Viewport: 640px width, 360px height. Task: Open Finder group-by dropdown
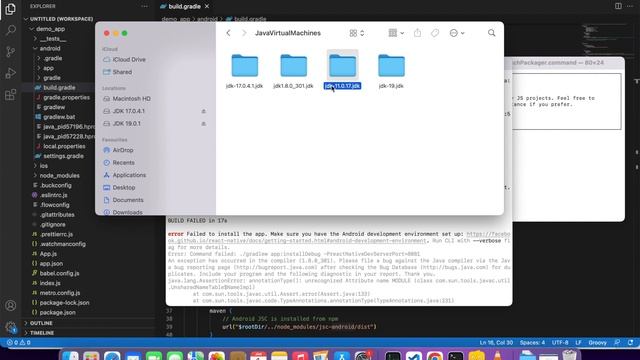(x=396, y=33)
